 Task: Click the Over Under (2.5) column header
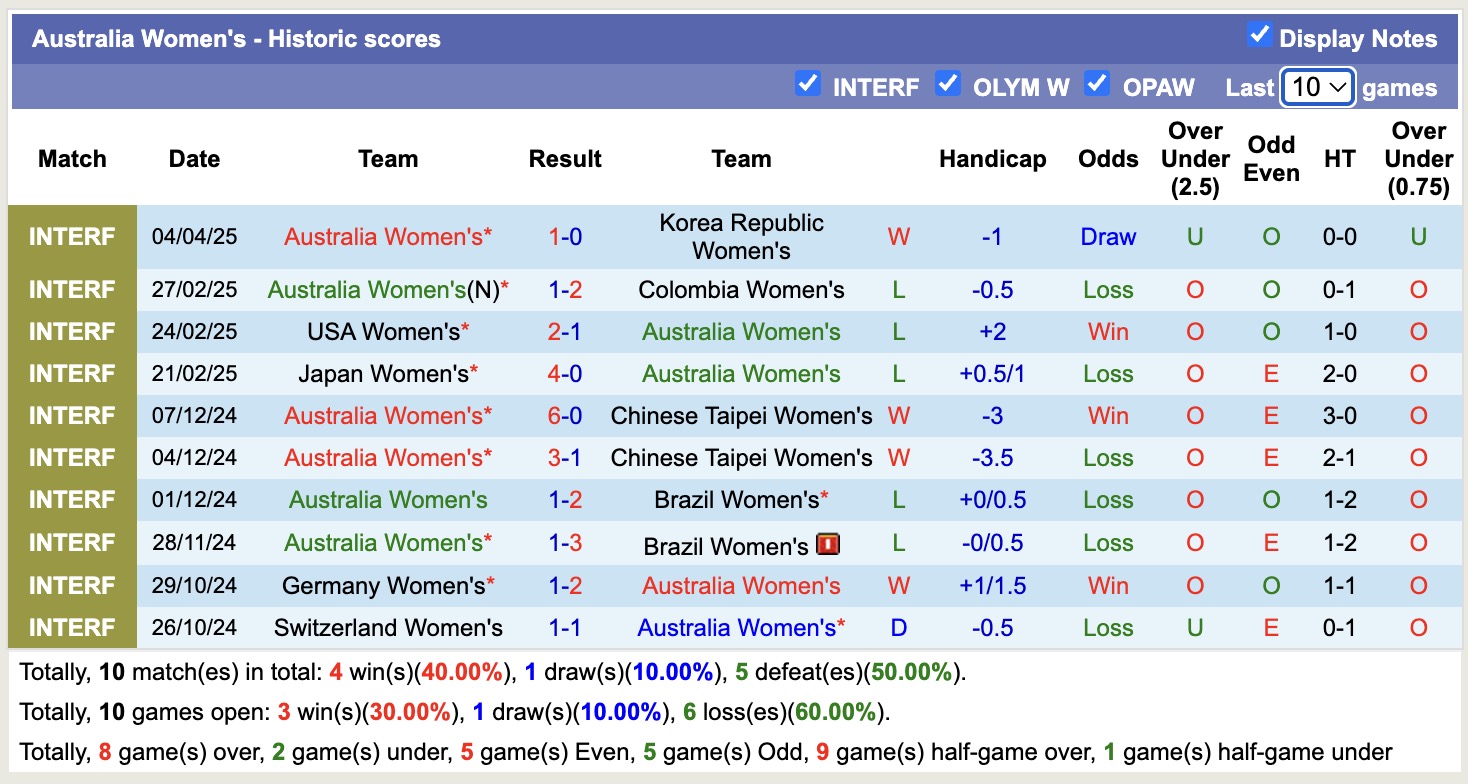tap(1195, 159)
